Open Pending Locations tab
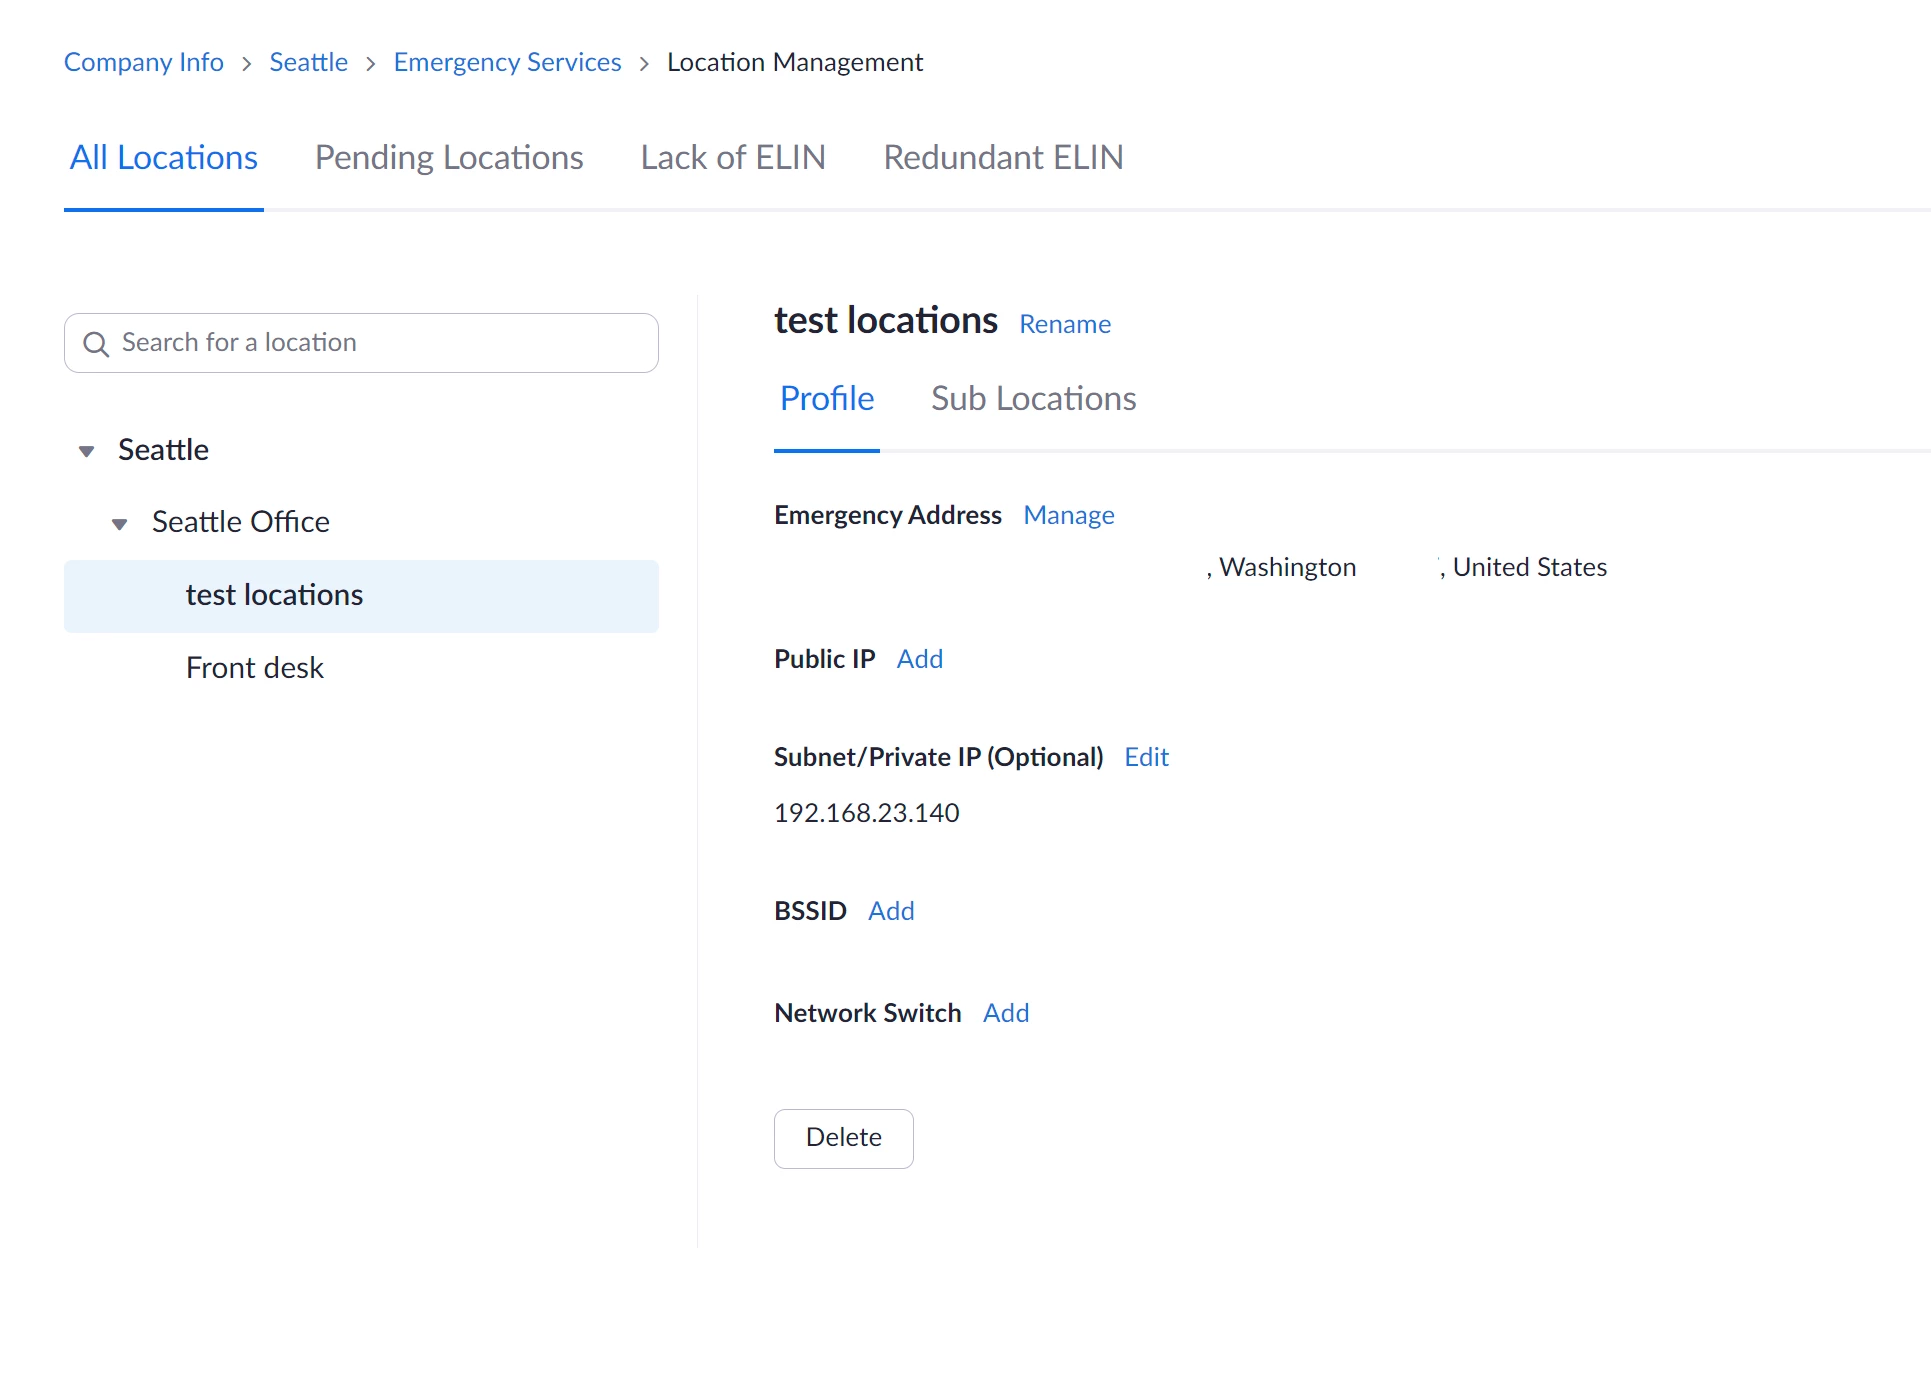The width and height of the screenshot is (1931, 1396). click(x=449, y=158)
